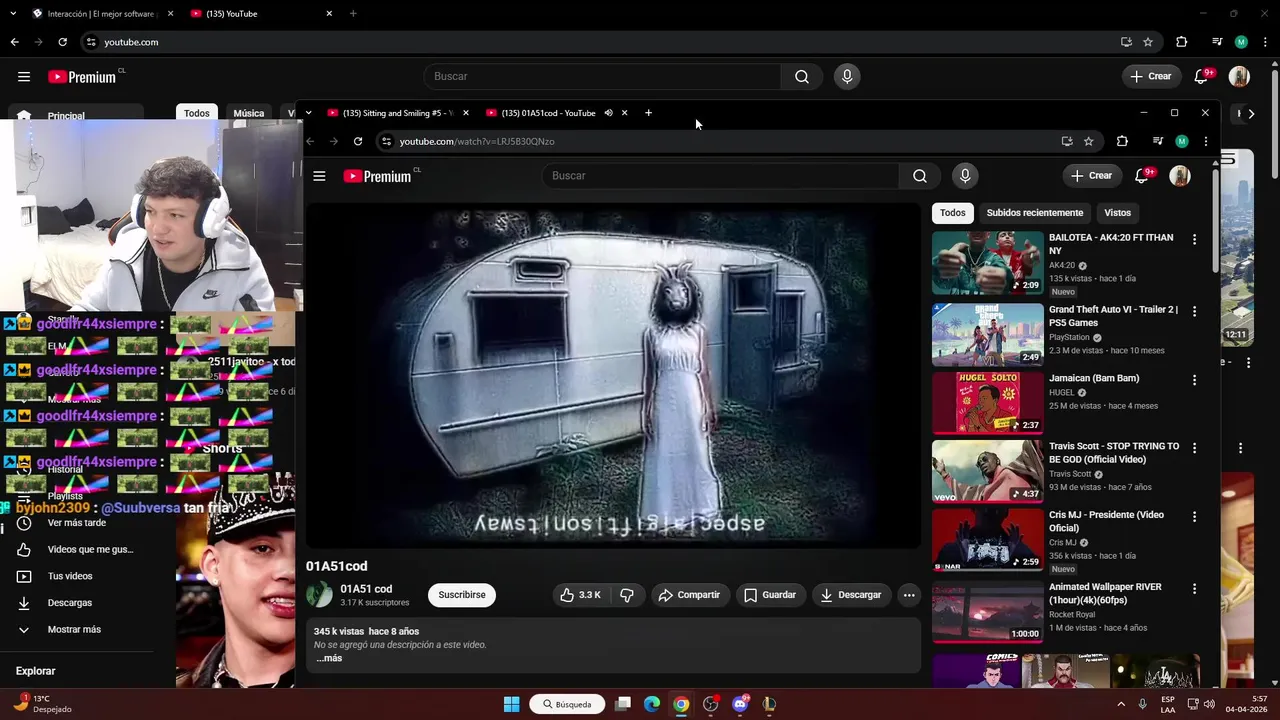Reload the page in the front browser window
Image resolution: width=1280 pixels, height=720 pixels.
click(x=358, y=141)
